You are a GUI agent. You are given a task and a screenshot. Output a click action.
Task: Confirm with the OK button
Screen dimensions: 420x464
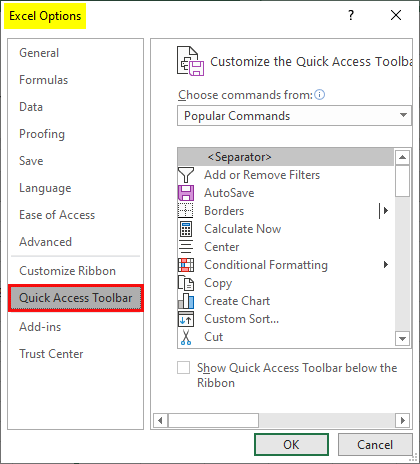pyautogui.click(x=291, y=444)
